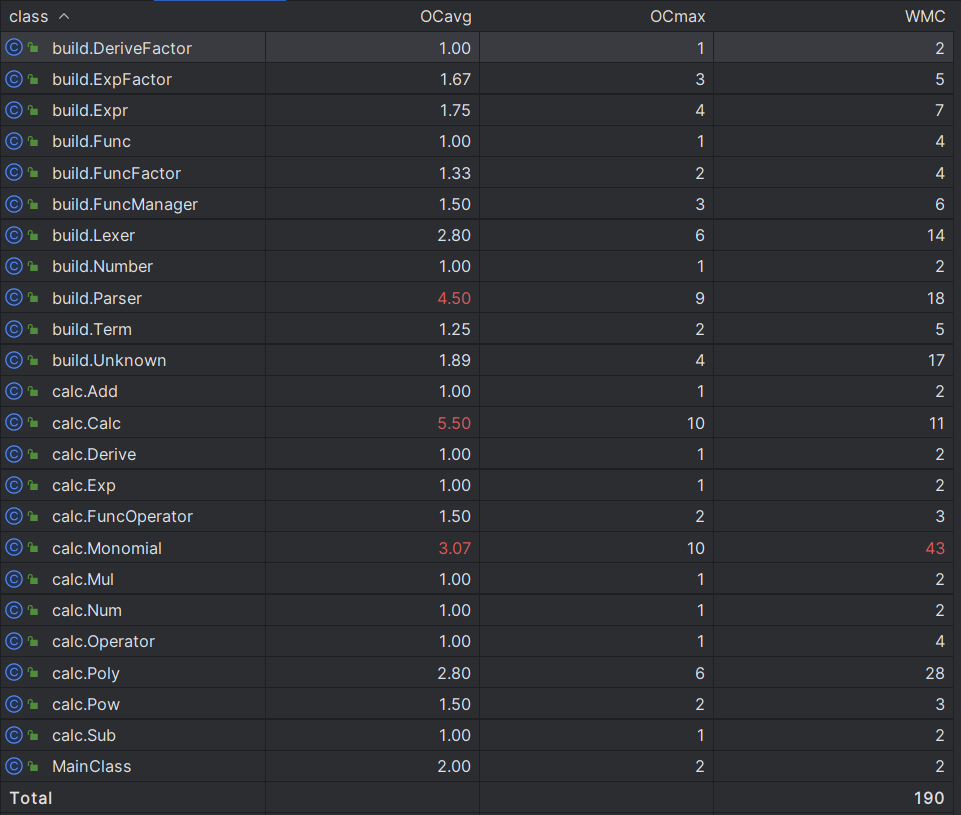
Task: Click the class icon for build.FuncFactor
Action: (x=13, y=172)
